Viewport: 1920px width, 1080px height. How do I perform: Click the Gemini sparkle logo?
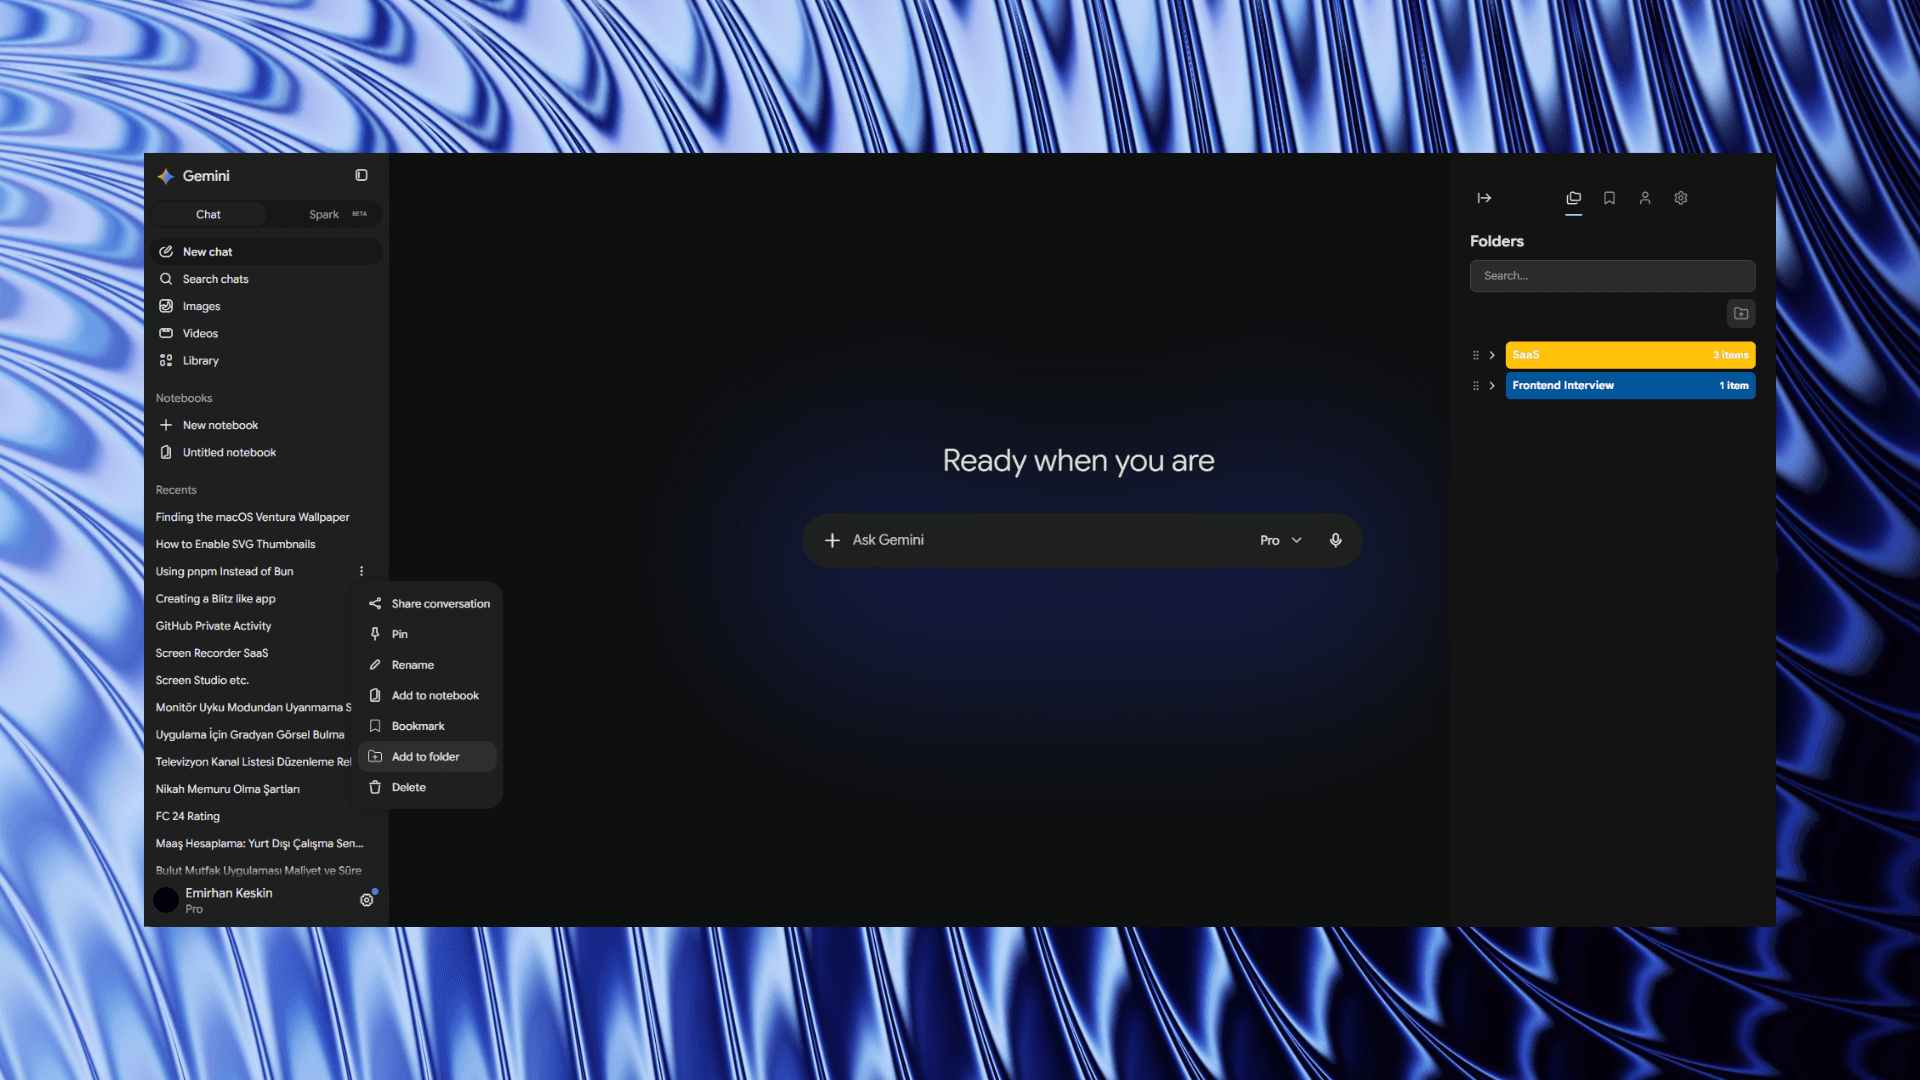pos(166,176)
